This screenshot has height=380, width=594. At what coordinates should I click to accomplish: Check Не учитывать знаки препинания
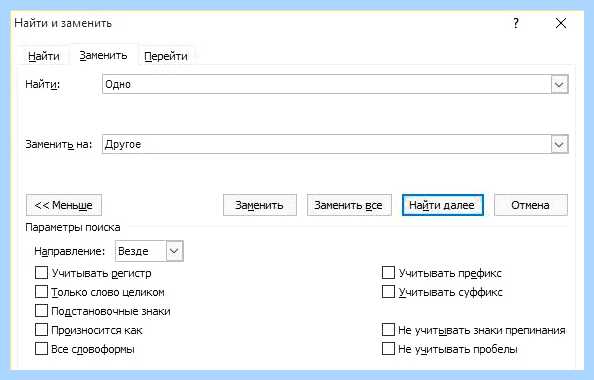pos(388,330)
